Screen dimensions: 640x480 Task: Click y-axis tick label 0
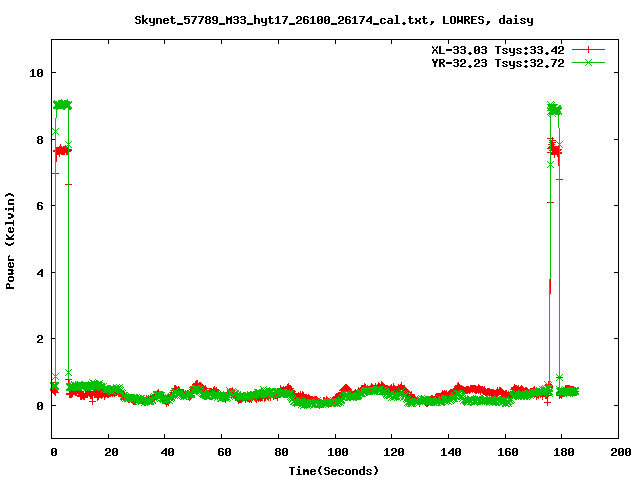point(40,406)
